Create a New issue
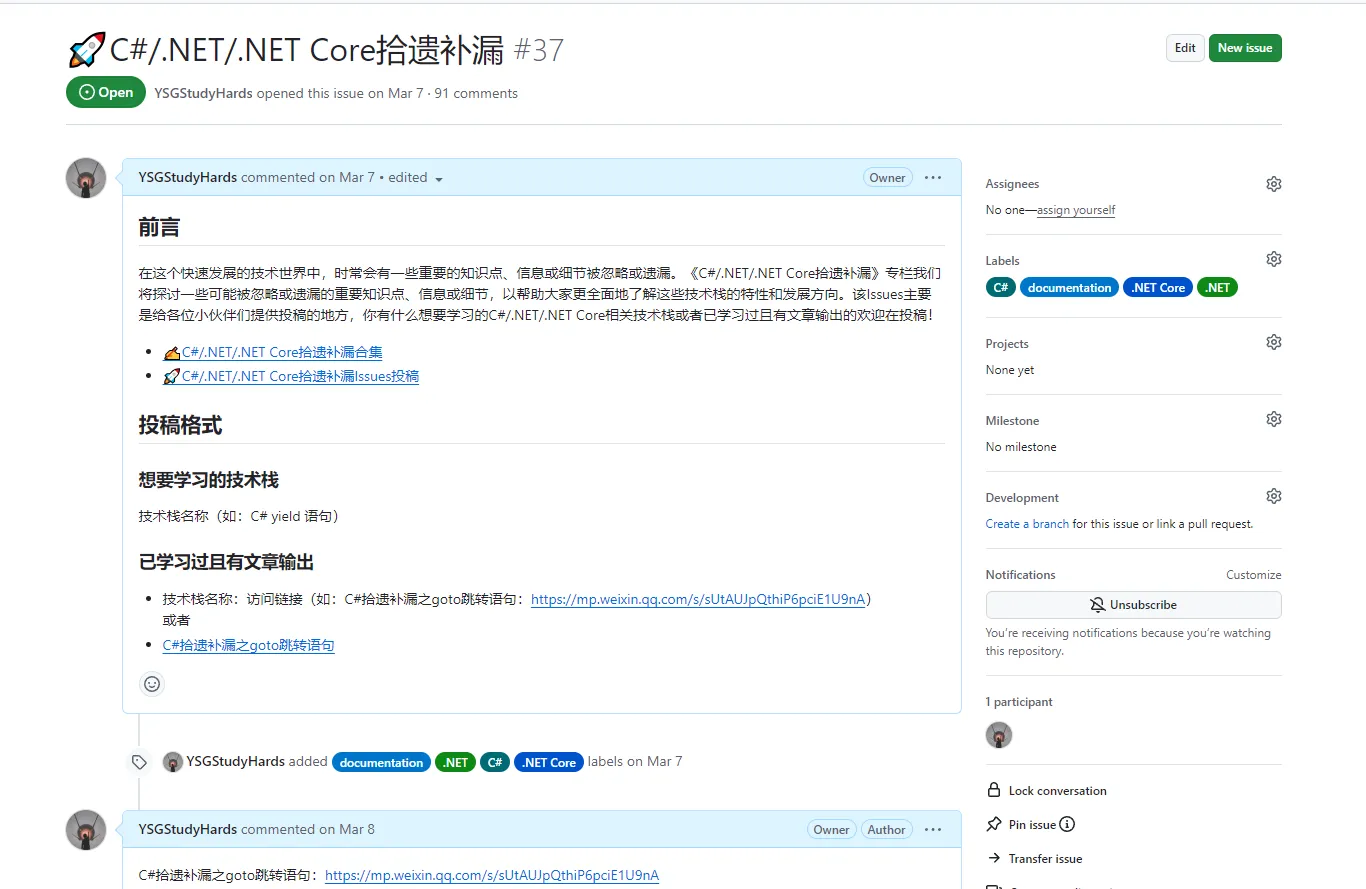This screenshot has height=889, width=1366. [x=1245, y=48]
